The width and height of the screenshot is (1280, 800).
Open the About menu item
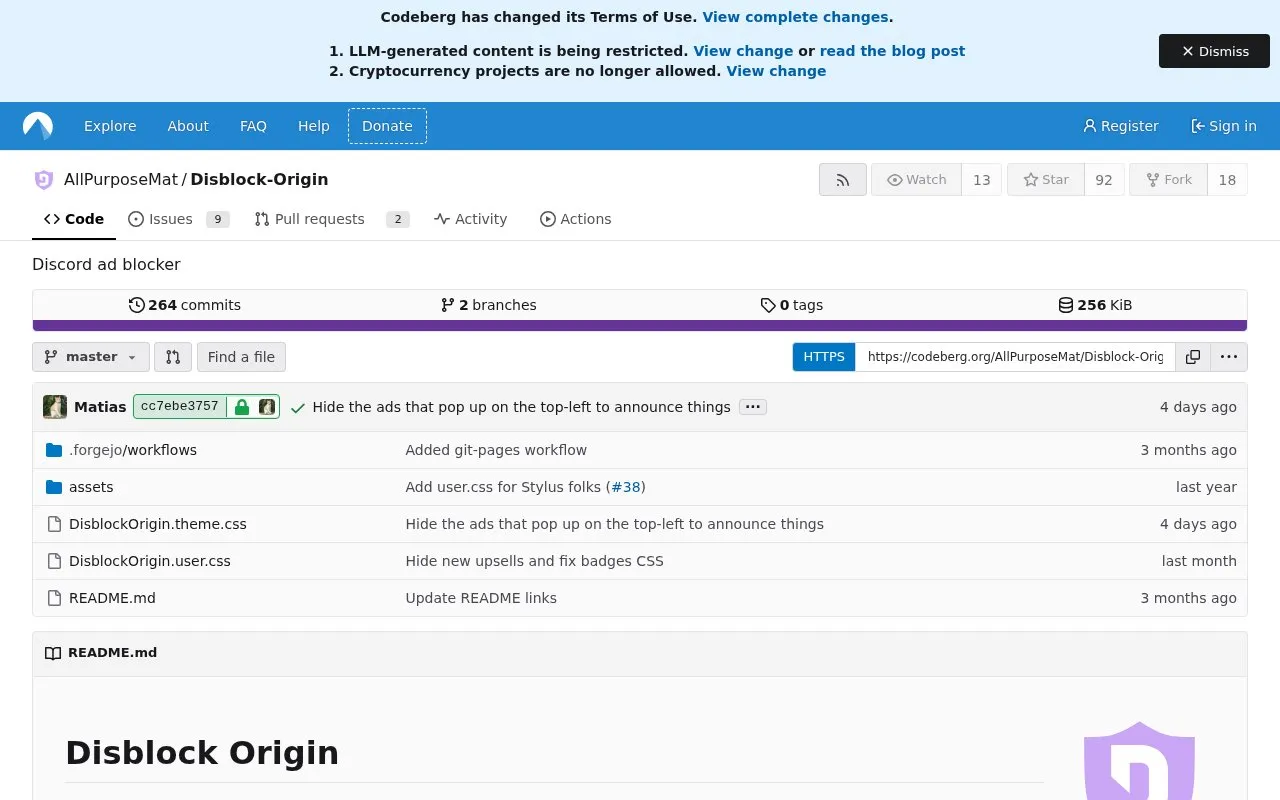188,126
